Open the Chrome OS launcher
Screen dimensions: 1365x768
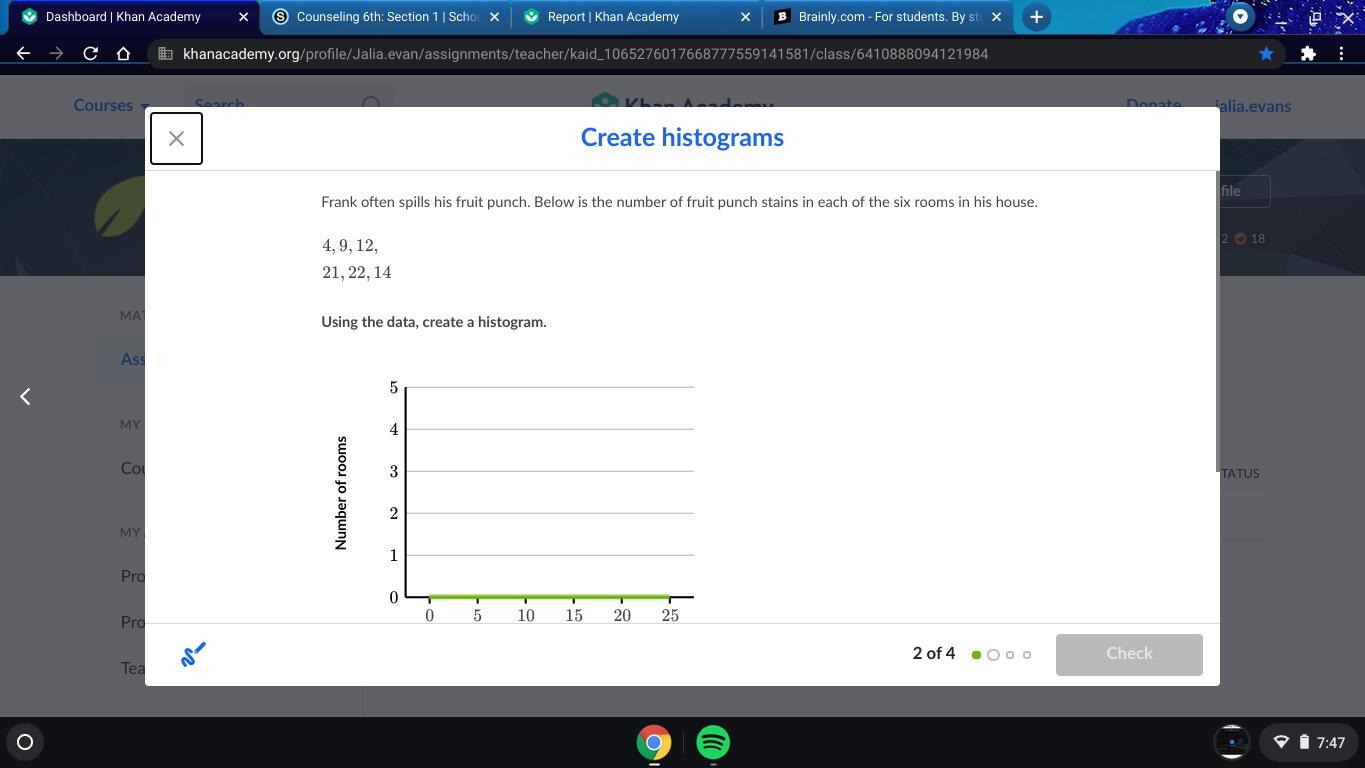pos(25,742)
